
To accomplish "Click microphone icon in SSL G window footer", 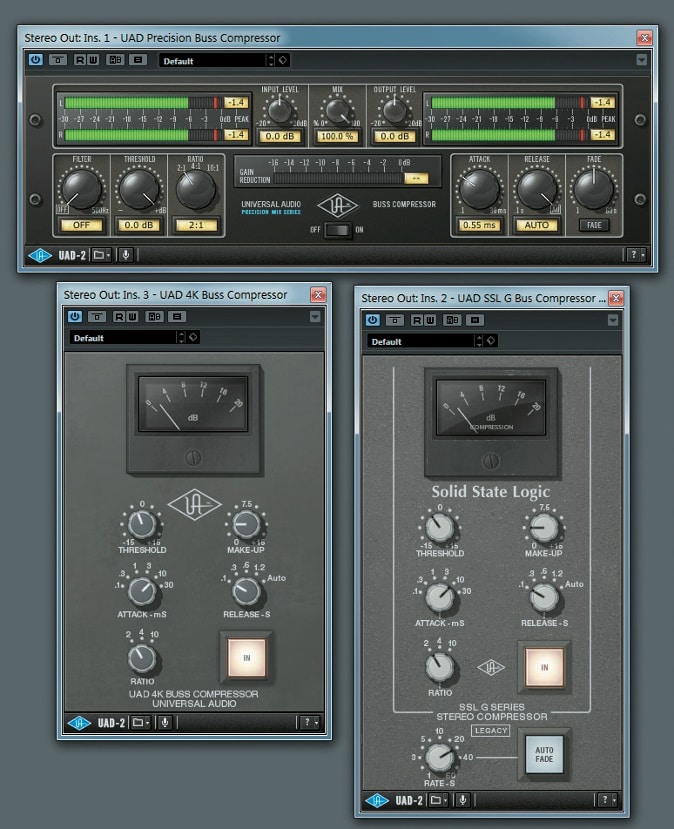I will (x=463, y=800).
